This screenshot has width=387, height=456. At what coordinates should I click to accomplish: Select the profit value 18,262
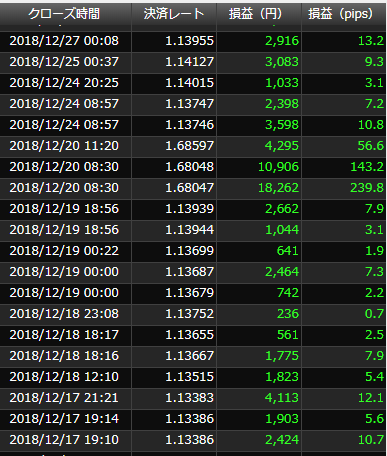pos(279,188)
